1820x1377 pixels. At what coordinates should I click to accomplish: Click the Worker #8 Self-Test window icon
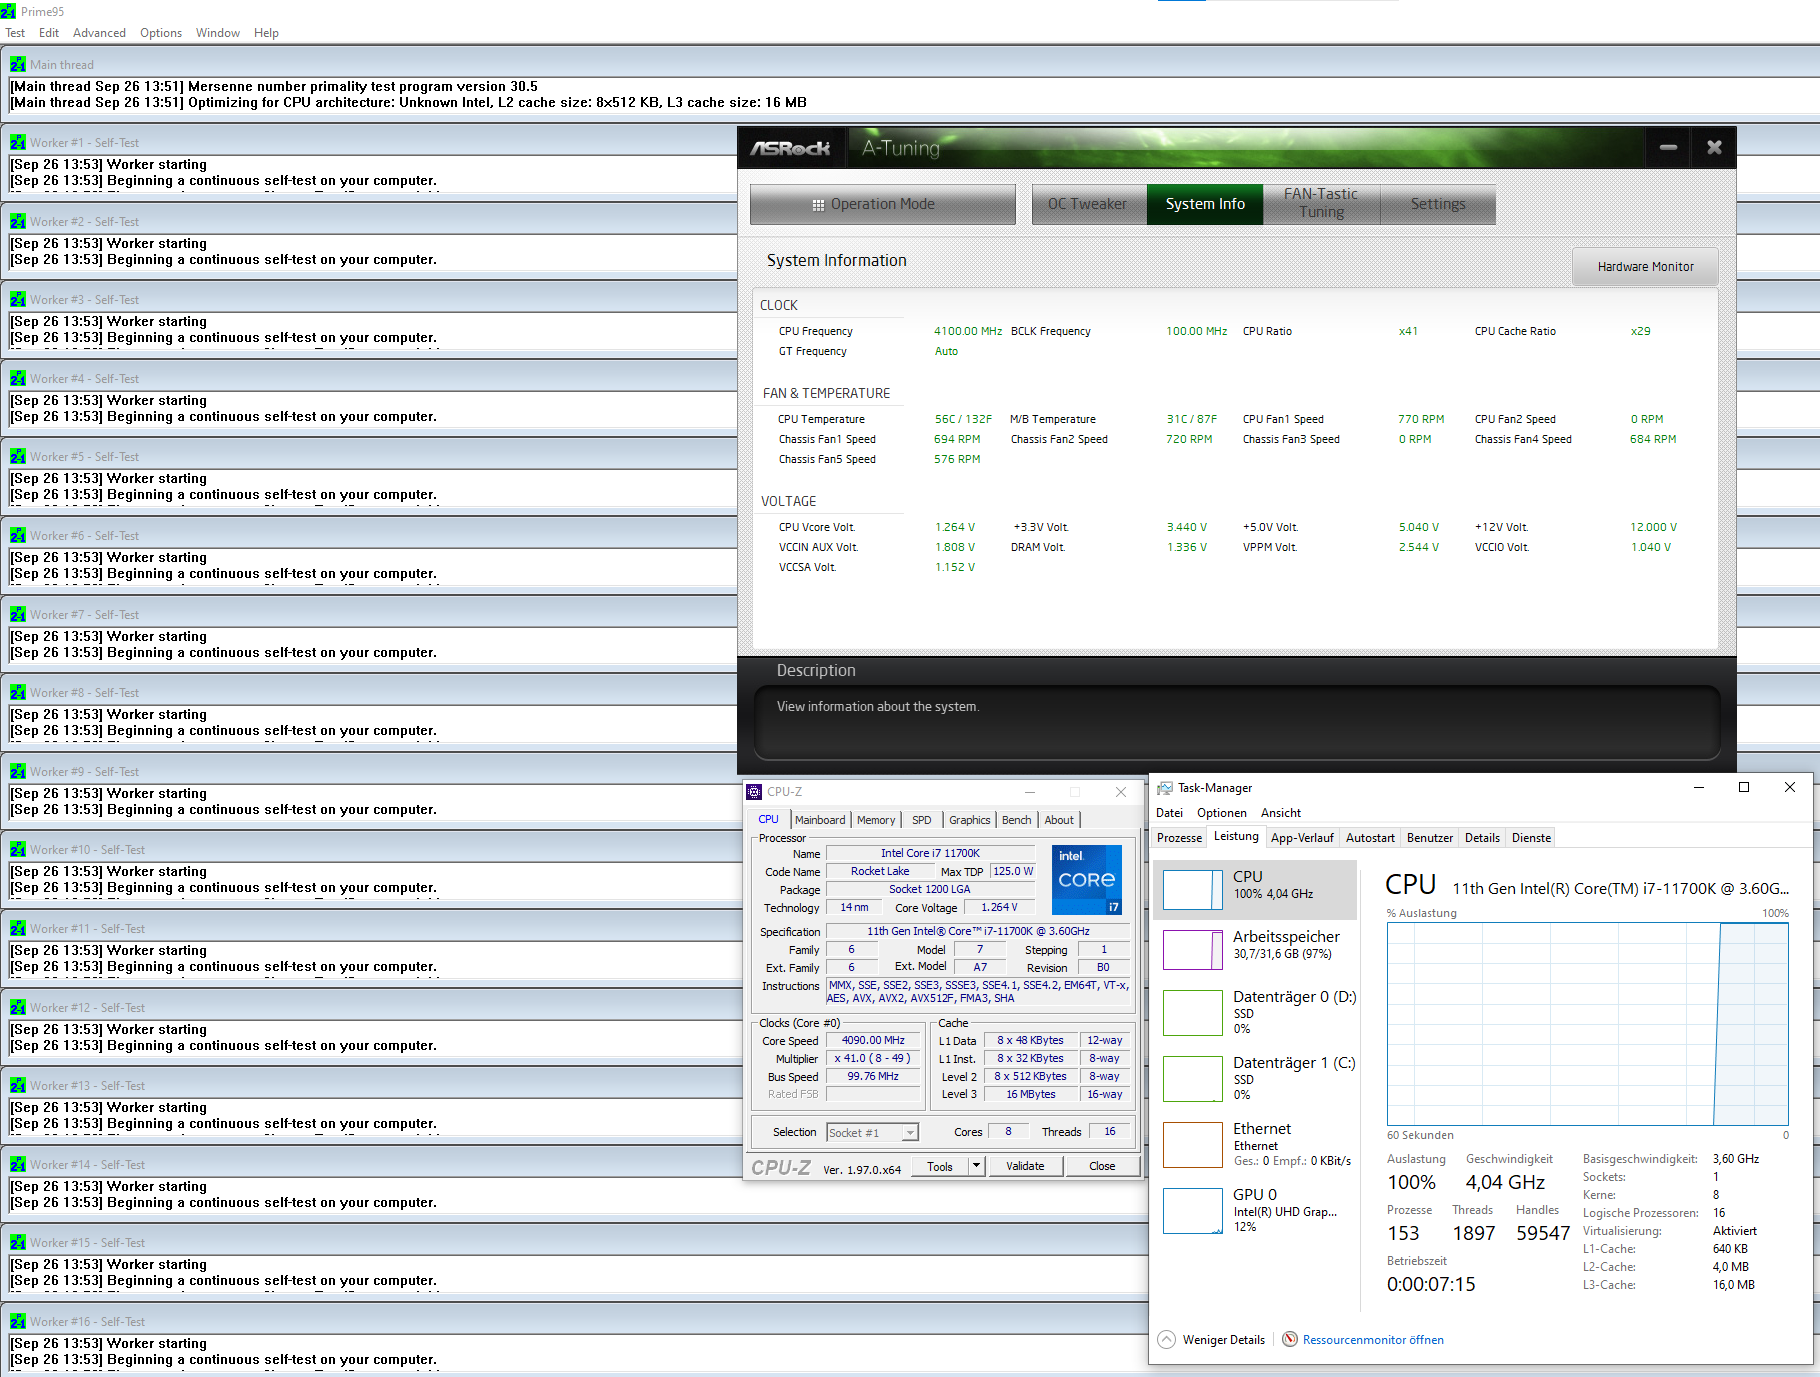tap(18, 692)
